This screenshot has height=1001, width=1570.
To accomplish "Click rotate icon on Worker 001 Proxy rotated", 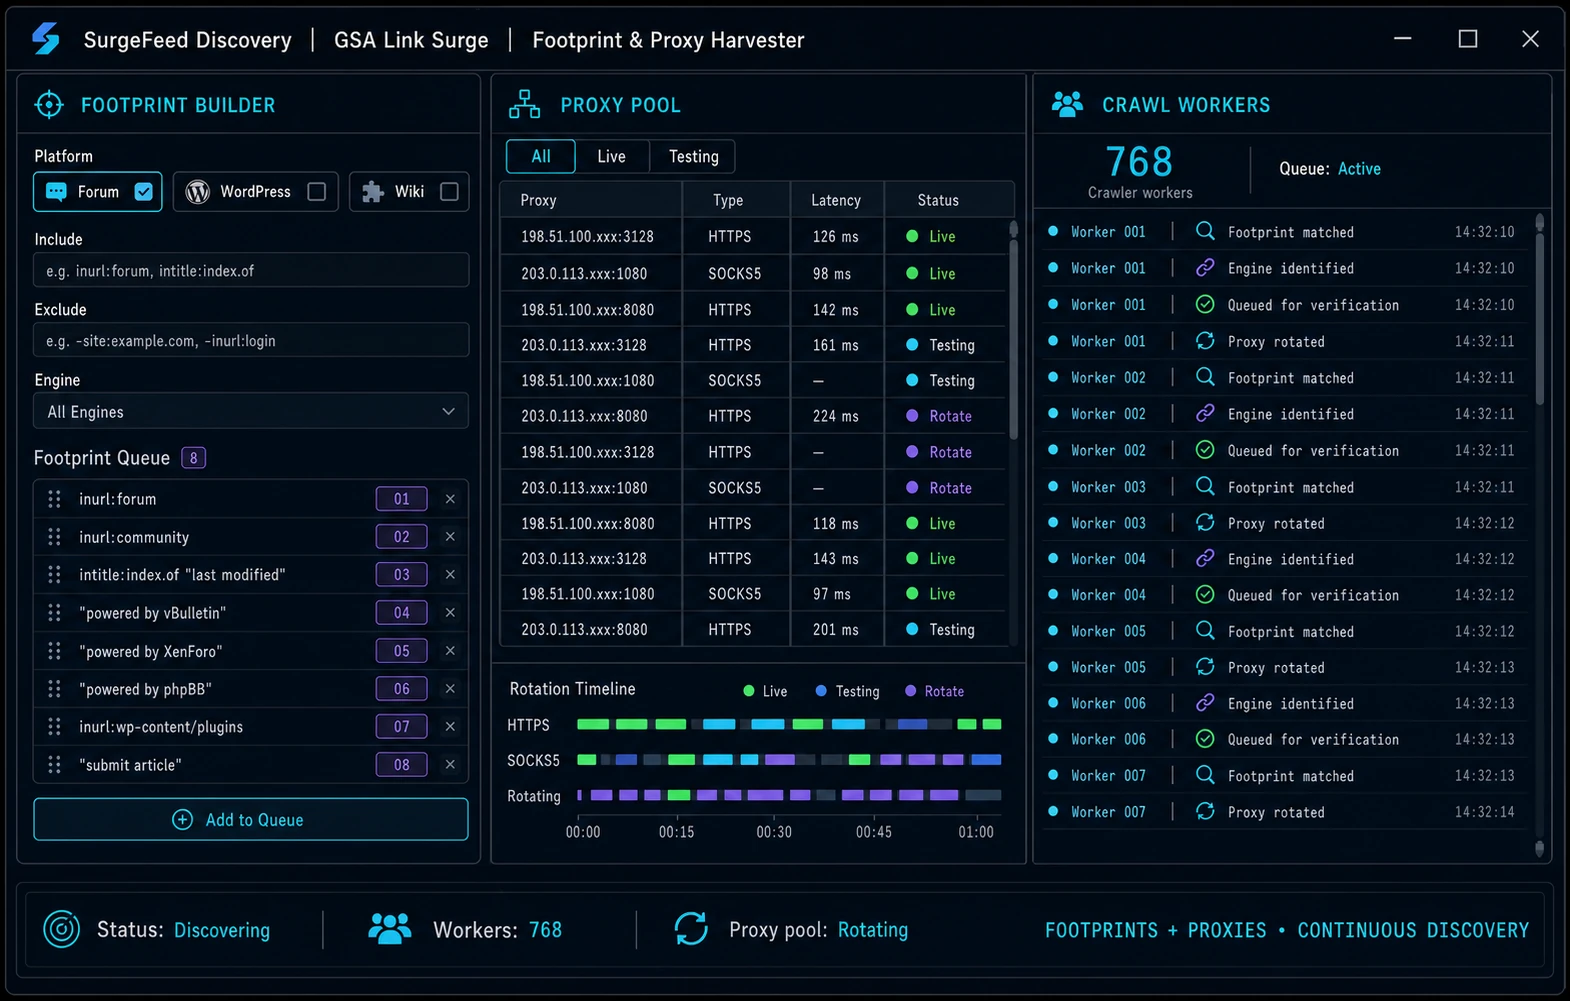I will pyautogui.click(x=1206, y=341).
